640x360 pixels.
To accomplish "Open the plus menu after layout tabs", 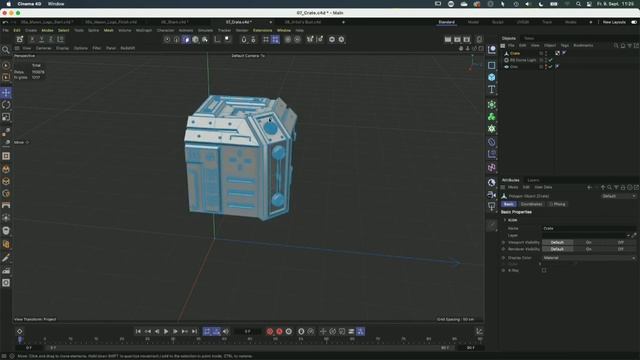I will click(x=591, y=22).
